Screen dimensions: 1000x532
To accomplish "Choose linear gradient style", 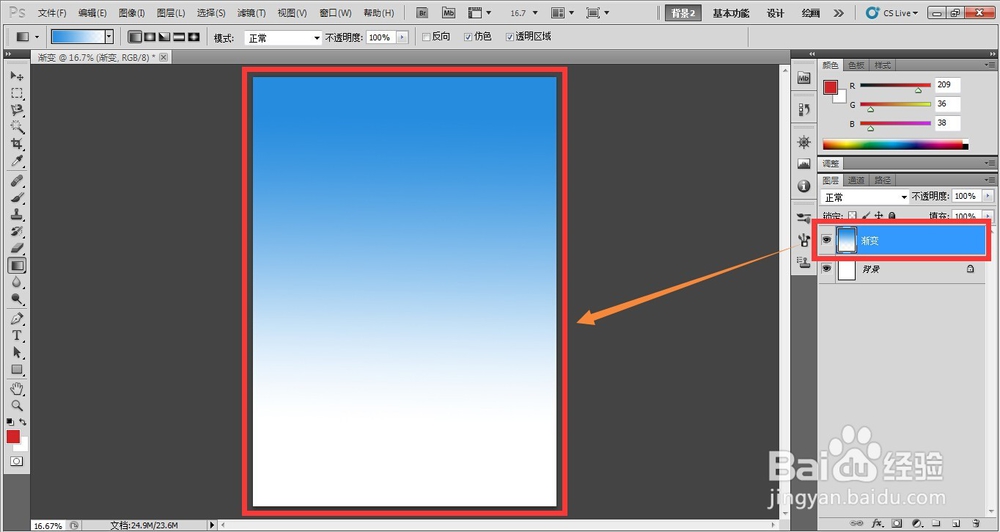I will (135, 37).
